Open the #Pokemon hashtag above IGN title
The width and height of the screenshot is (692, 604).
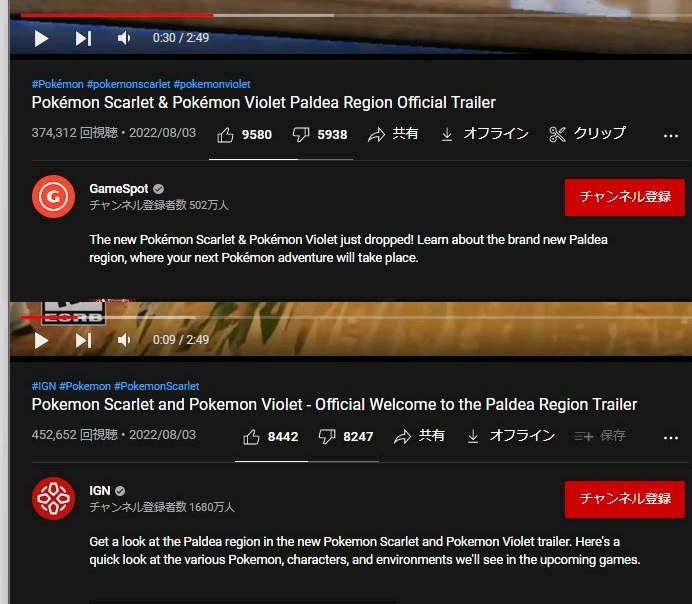[x=85, y=386]
